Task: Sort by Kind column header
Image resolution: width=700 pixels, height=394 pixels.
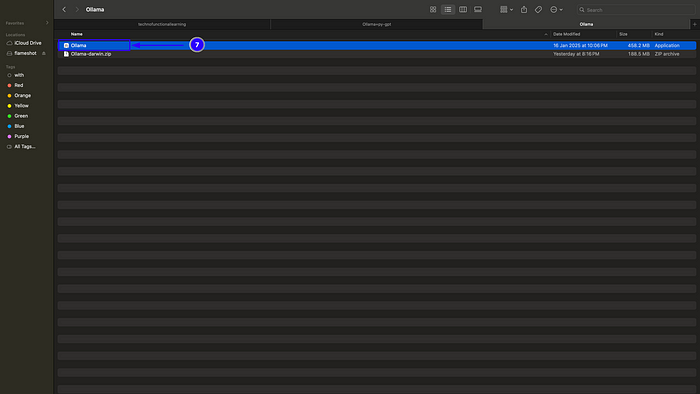Action: (x=659, y=34)
